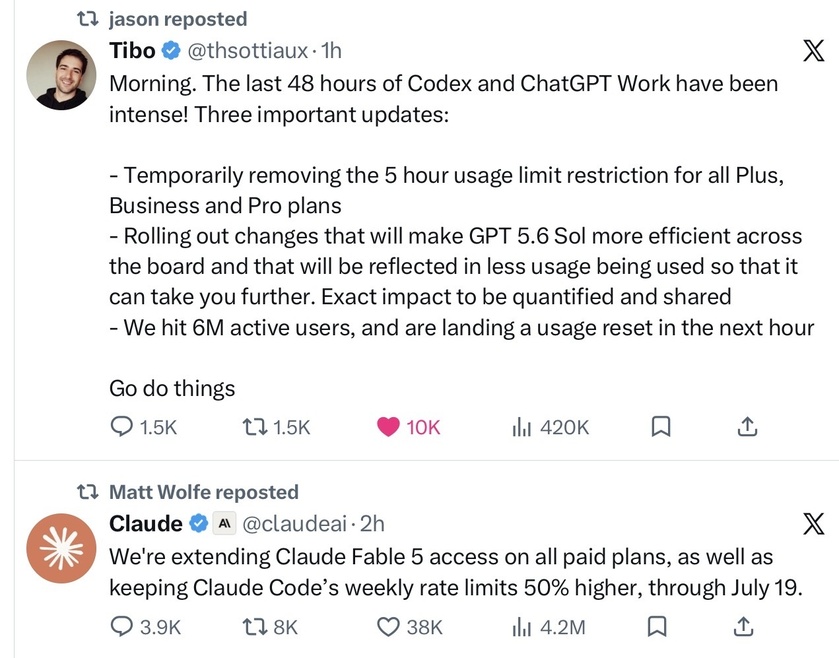
Task: Repost Tibo's Codex update post
Action: point(276,427)
